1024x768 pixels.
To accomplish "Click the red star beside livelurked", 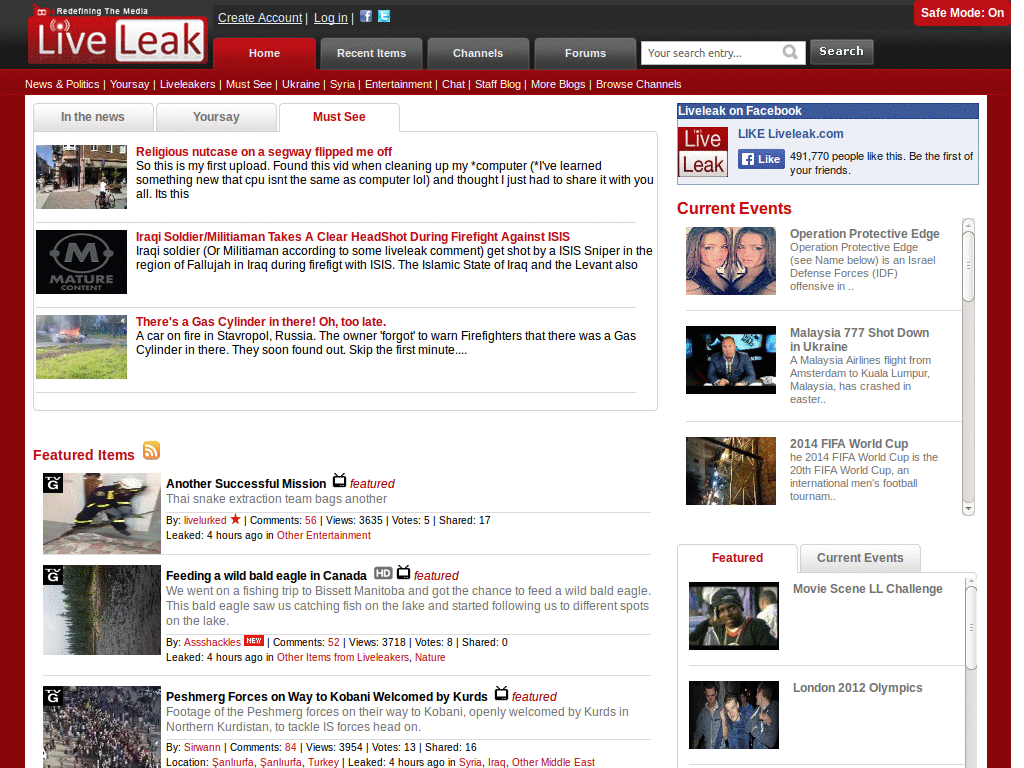I will point(237,520).
